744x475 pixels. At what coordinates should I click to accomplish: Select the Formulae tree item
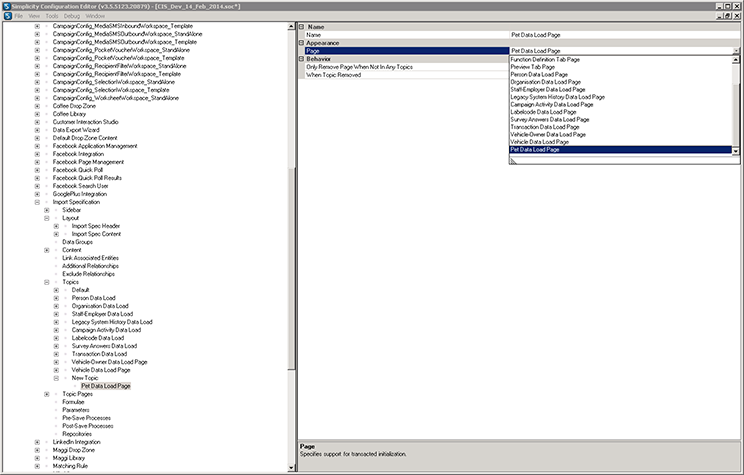pyautogui.click(x=73, y=402)
